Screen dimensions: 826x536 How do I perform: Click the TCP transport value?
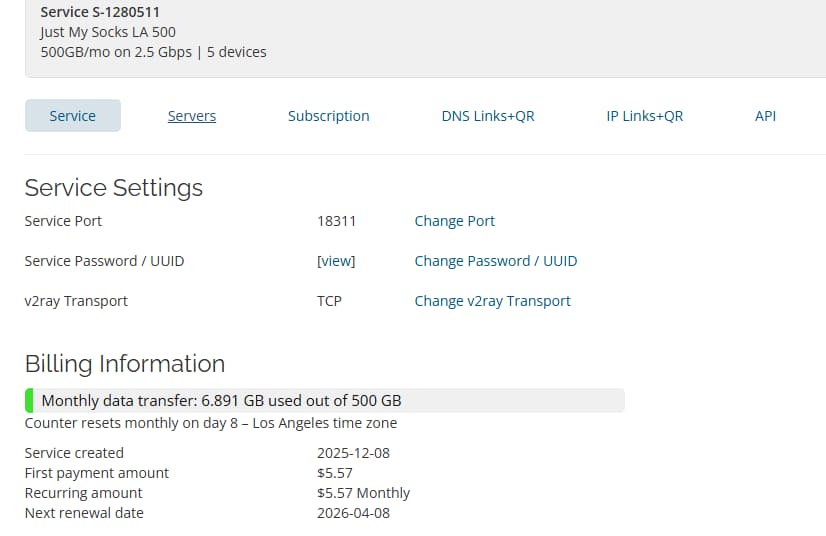point(329,301)
